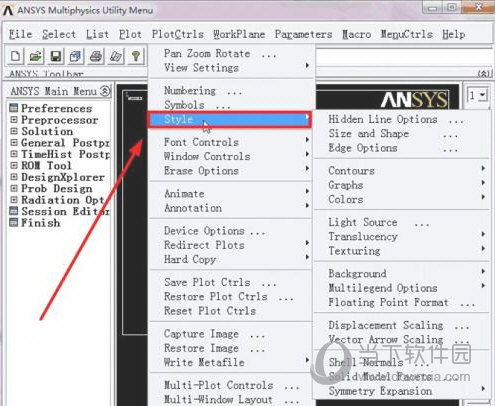
Task: Choose Pan Zoom Rotate menu entry
Action: pos(231,53)
